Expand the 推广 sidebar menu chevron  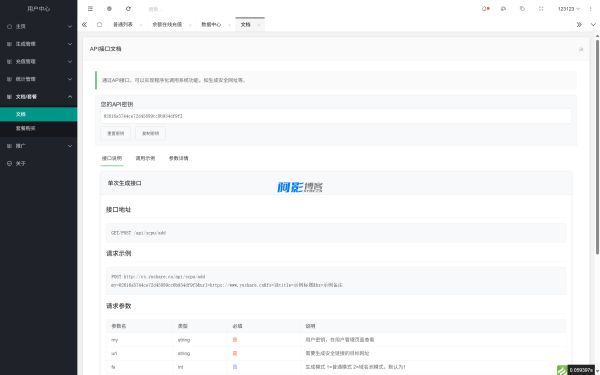70,146
